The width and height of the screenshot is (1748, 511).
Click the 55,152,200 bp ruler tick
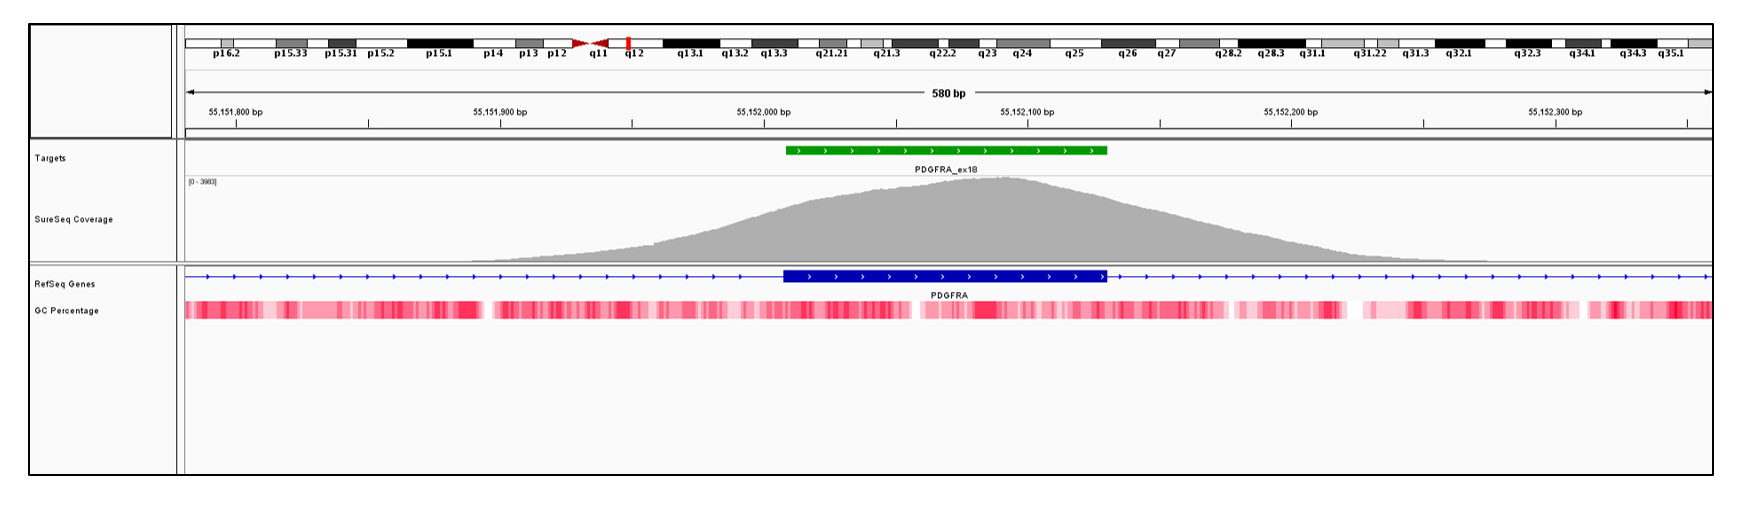coord(1291,112)
